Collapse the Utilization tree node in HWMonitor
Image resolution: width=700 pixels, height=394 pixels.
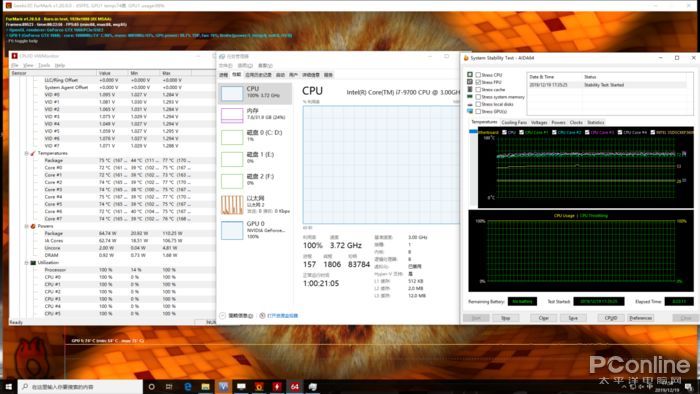click(26, 263)
